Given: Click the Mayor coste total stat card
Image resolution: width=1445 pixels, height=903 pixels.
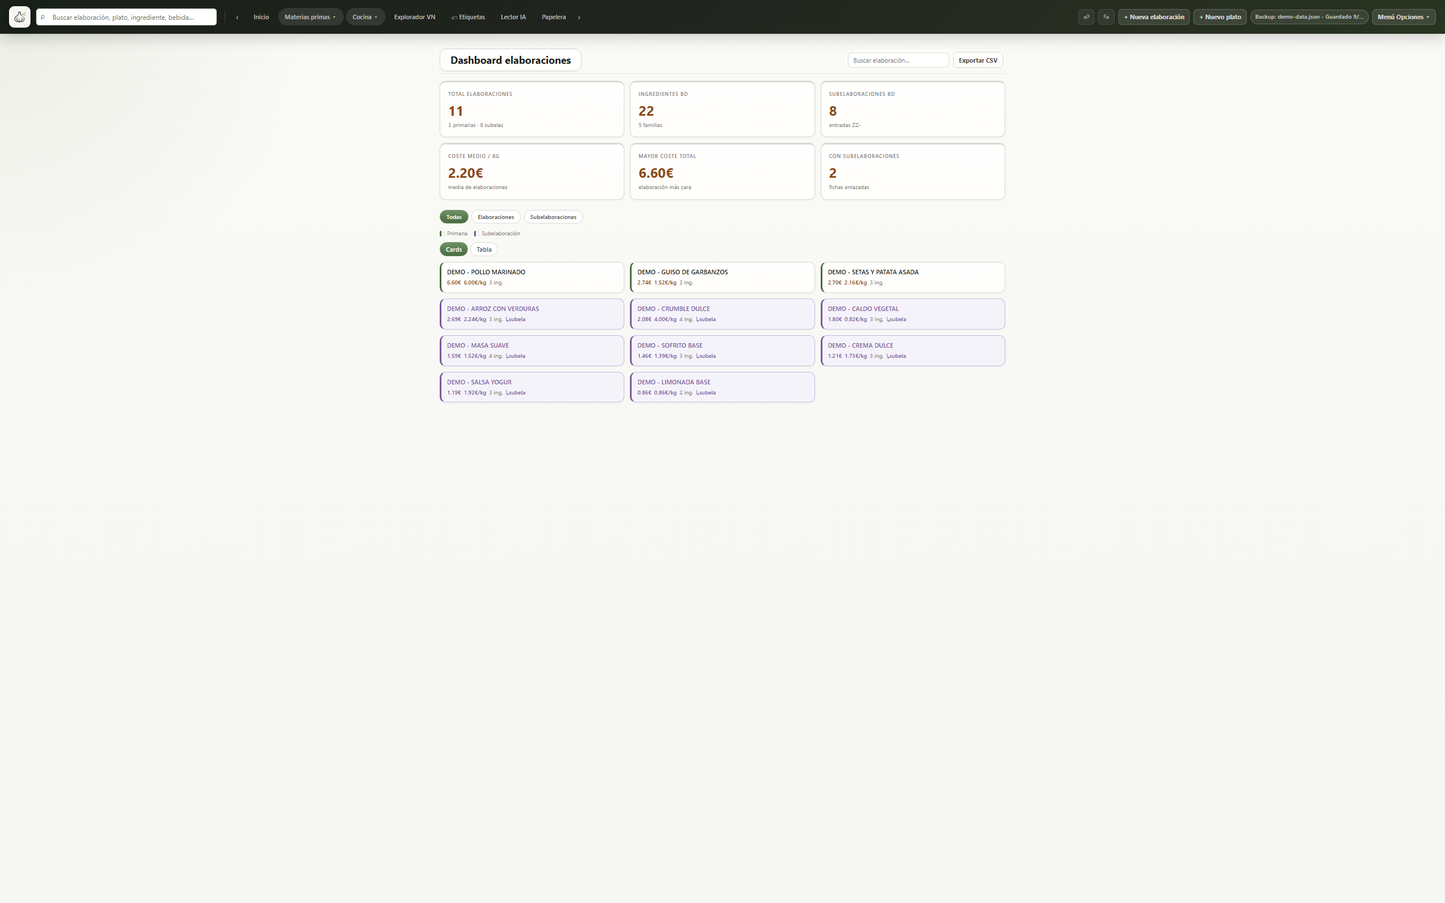Looking at the screenshot, I should pyautogui.click(x=722, y=171).
